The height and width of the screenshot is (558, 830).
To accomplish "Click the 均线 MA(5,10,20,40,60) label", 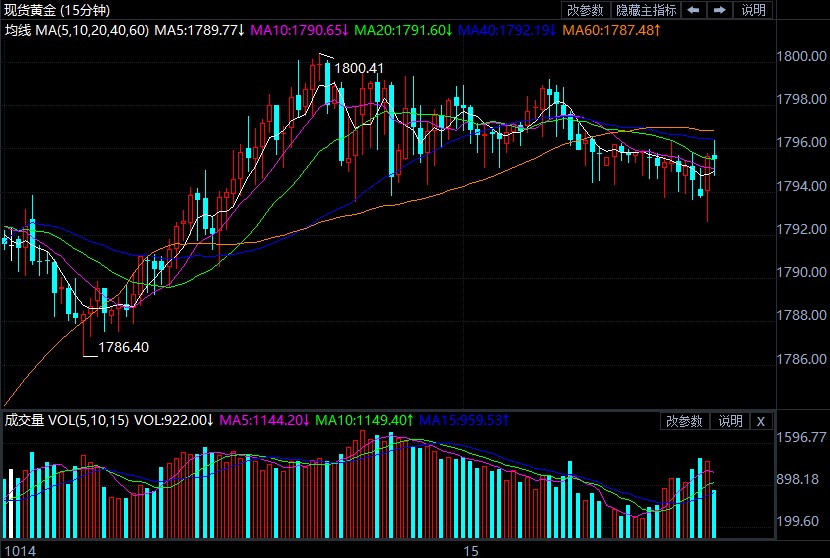I will 77,30.
